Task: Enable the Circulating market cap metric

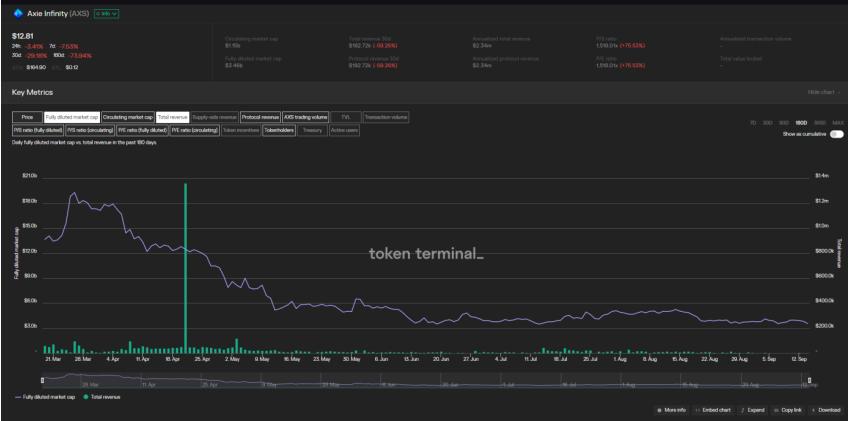Action: [x=127, y=117]
